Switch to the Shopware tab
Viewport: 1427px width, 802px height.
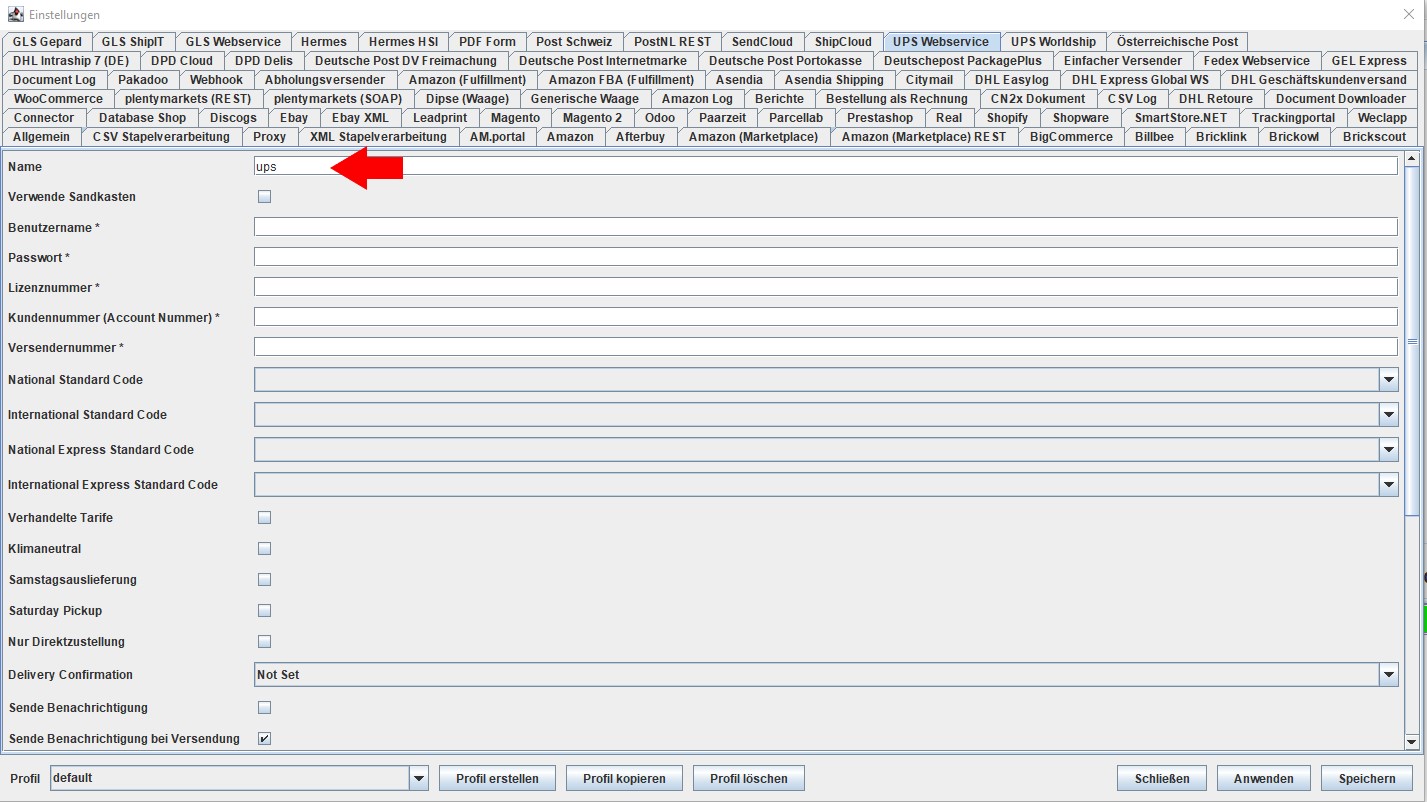(x=1081, y=118)
